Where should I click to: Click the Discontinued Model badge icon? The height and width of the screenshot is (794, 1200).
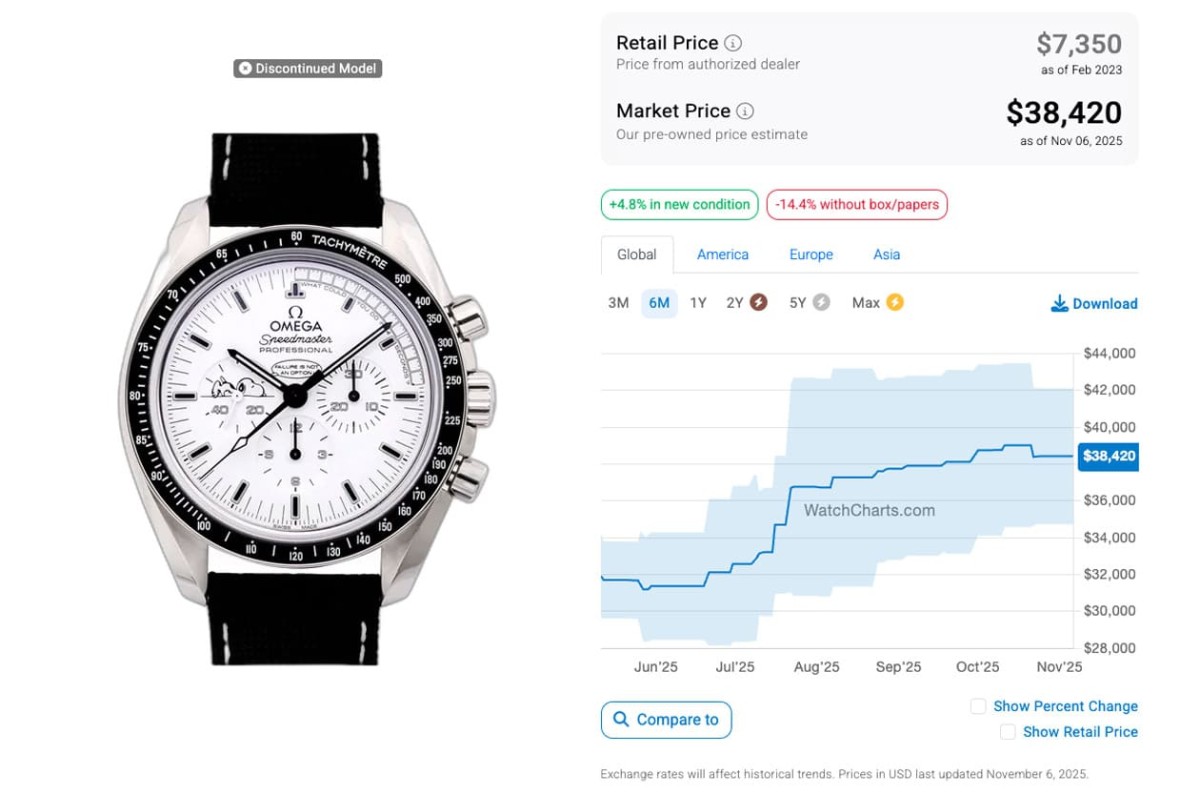pyautogui.click(x=245, y=69)
